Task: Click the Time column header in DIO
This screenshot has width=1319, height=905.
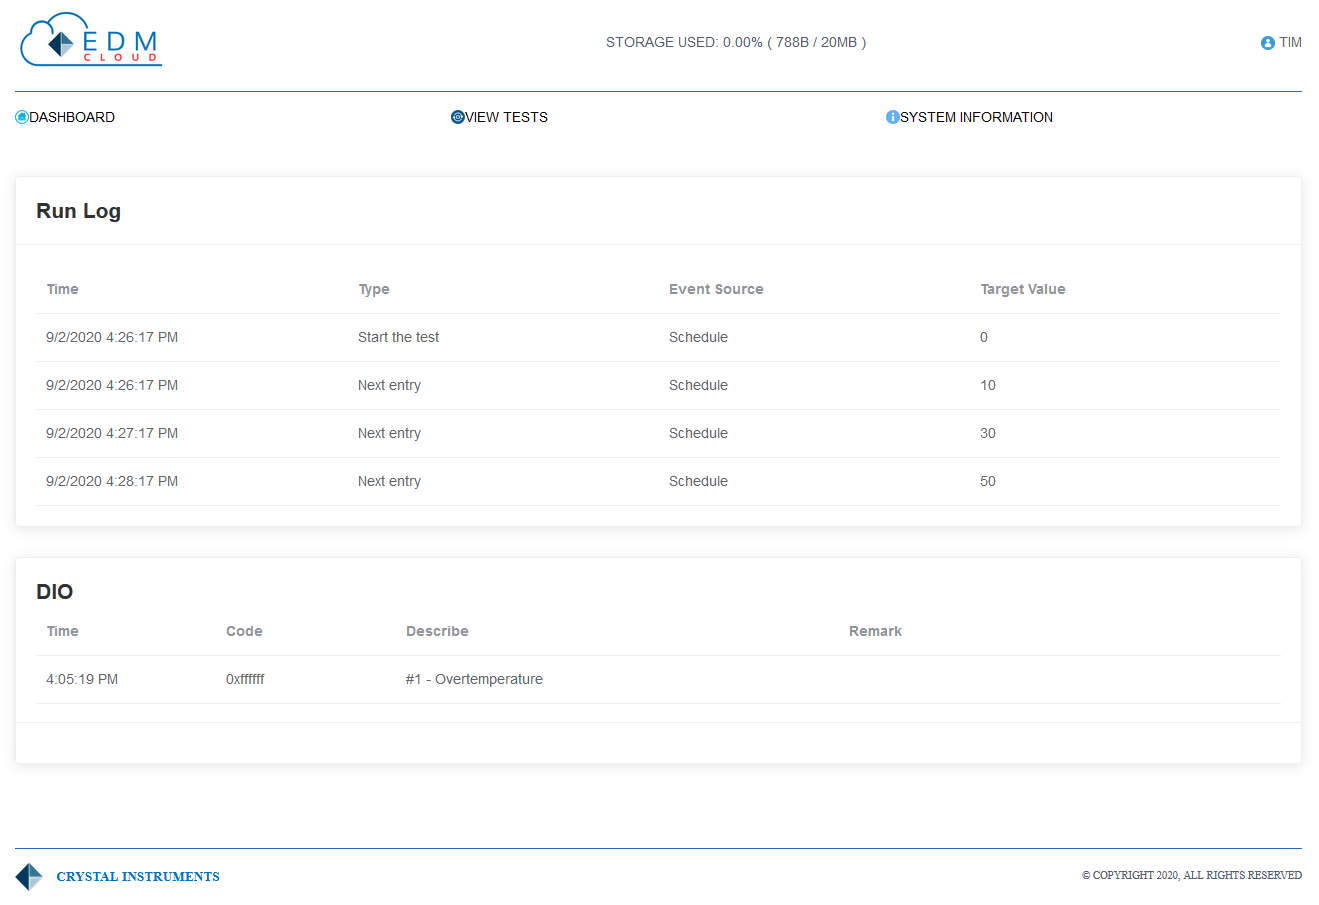Action: coord(62,631)
